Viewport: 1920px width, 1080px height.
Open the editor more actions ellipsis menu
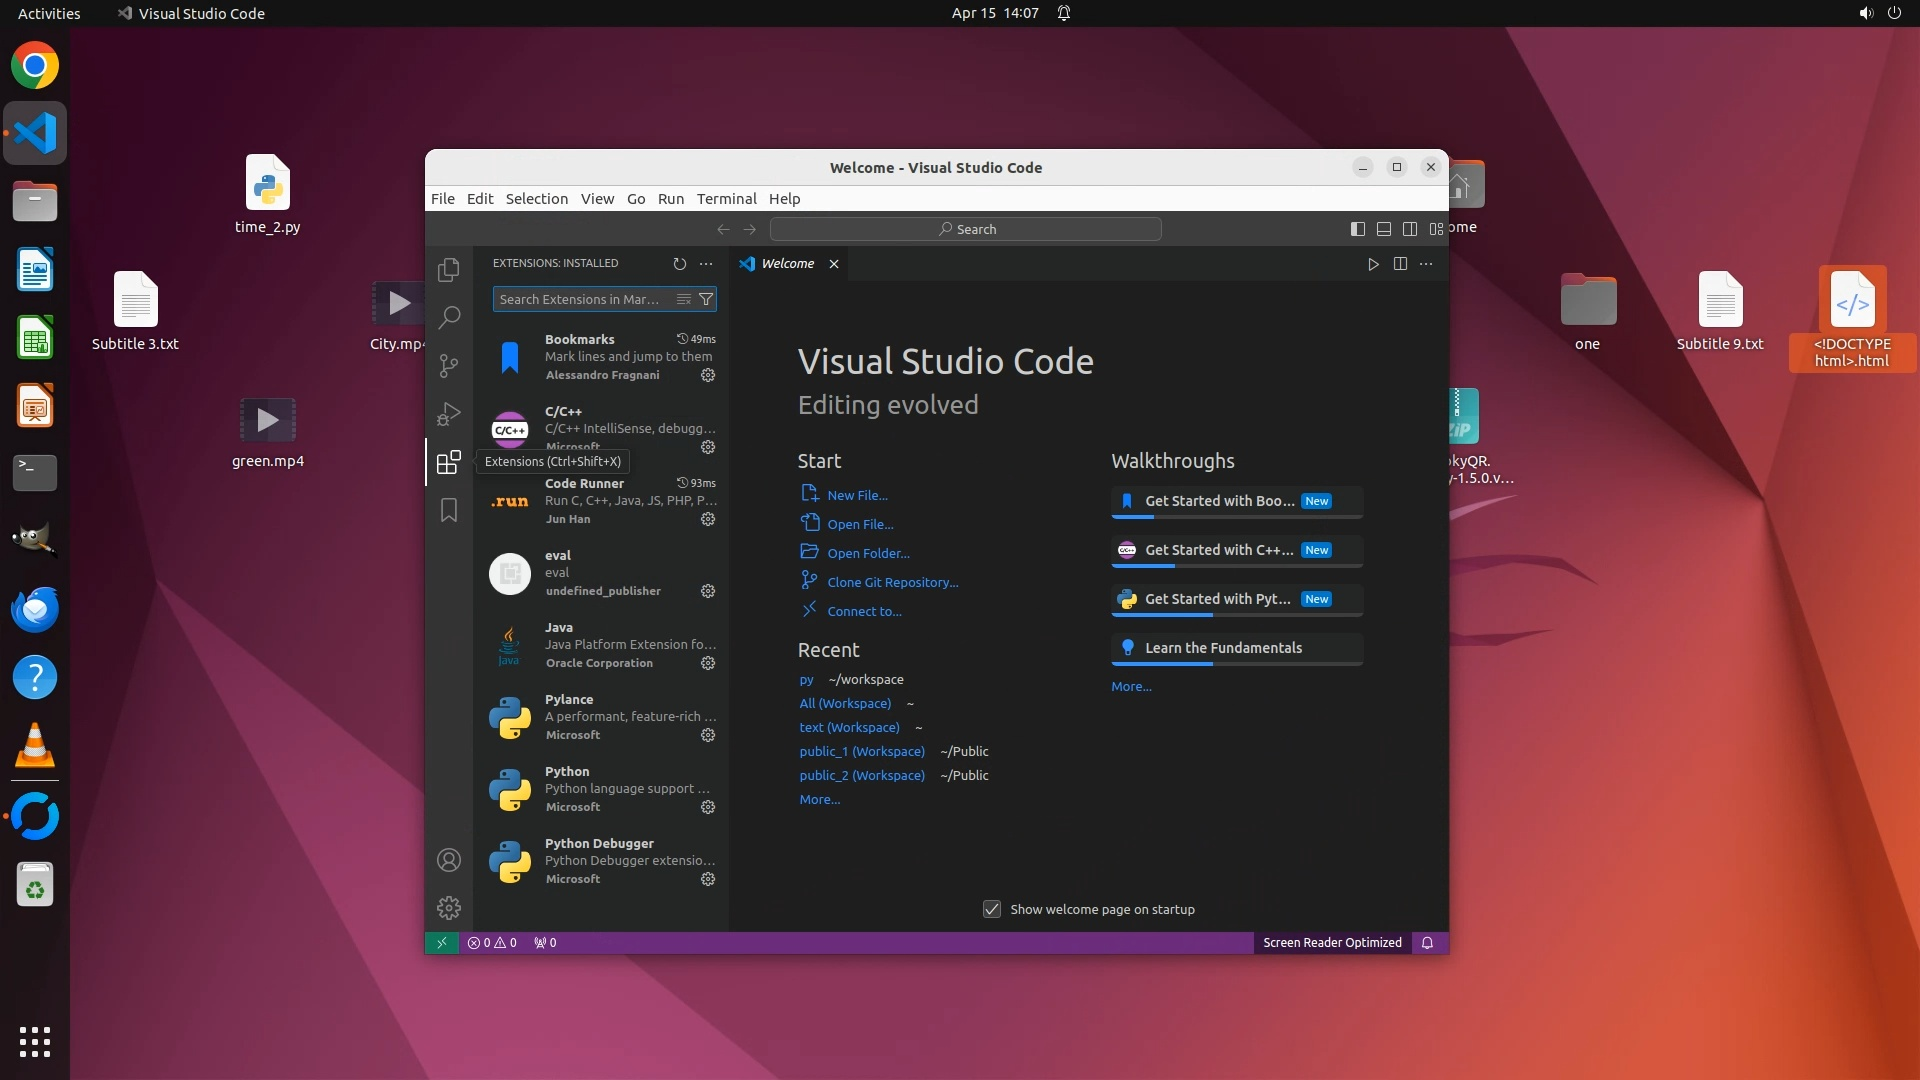coord(1426,264)
